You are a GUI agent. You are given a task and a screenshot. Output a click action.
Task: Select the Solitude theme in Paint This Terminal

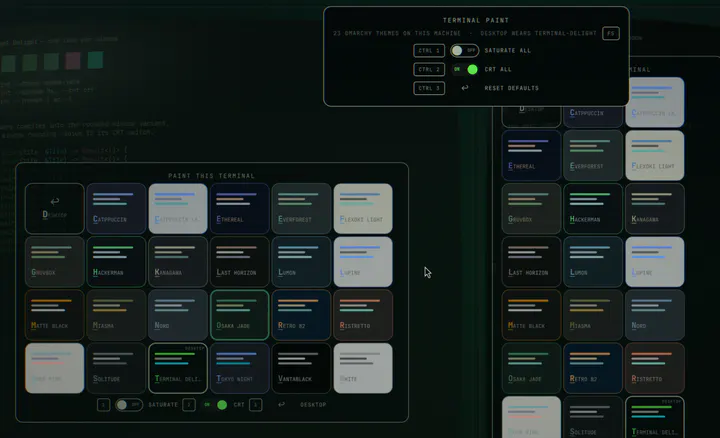[116, 368]
